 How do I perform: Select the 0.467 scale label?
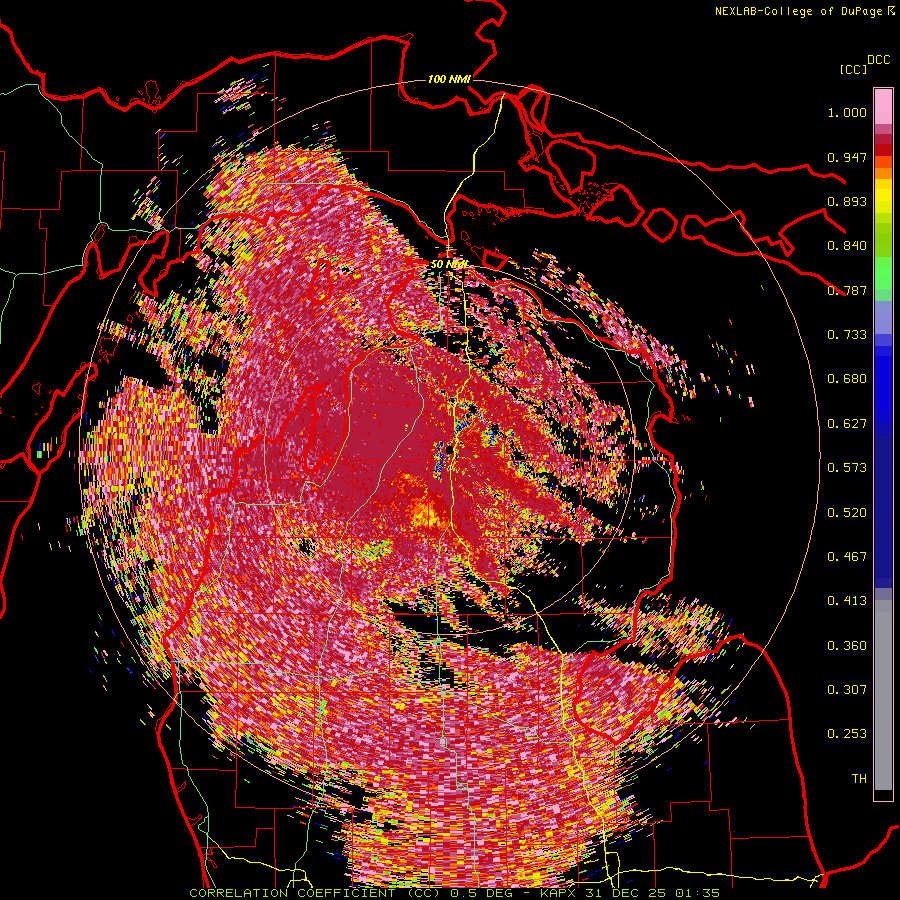(x=847, y=557)
